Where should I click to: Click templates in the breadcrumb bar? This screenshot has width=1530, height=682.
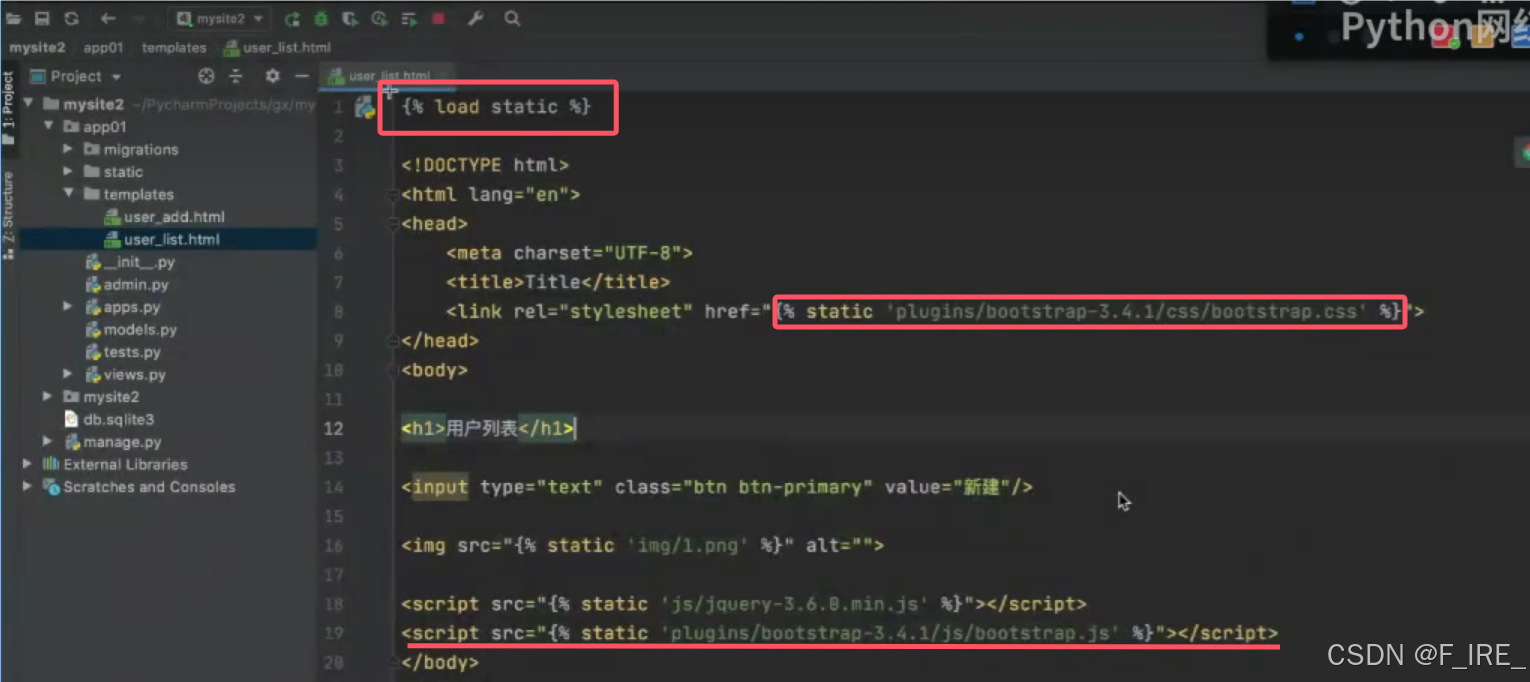174,47
